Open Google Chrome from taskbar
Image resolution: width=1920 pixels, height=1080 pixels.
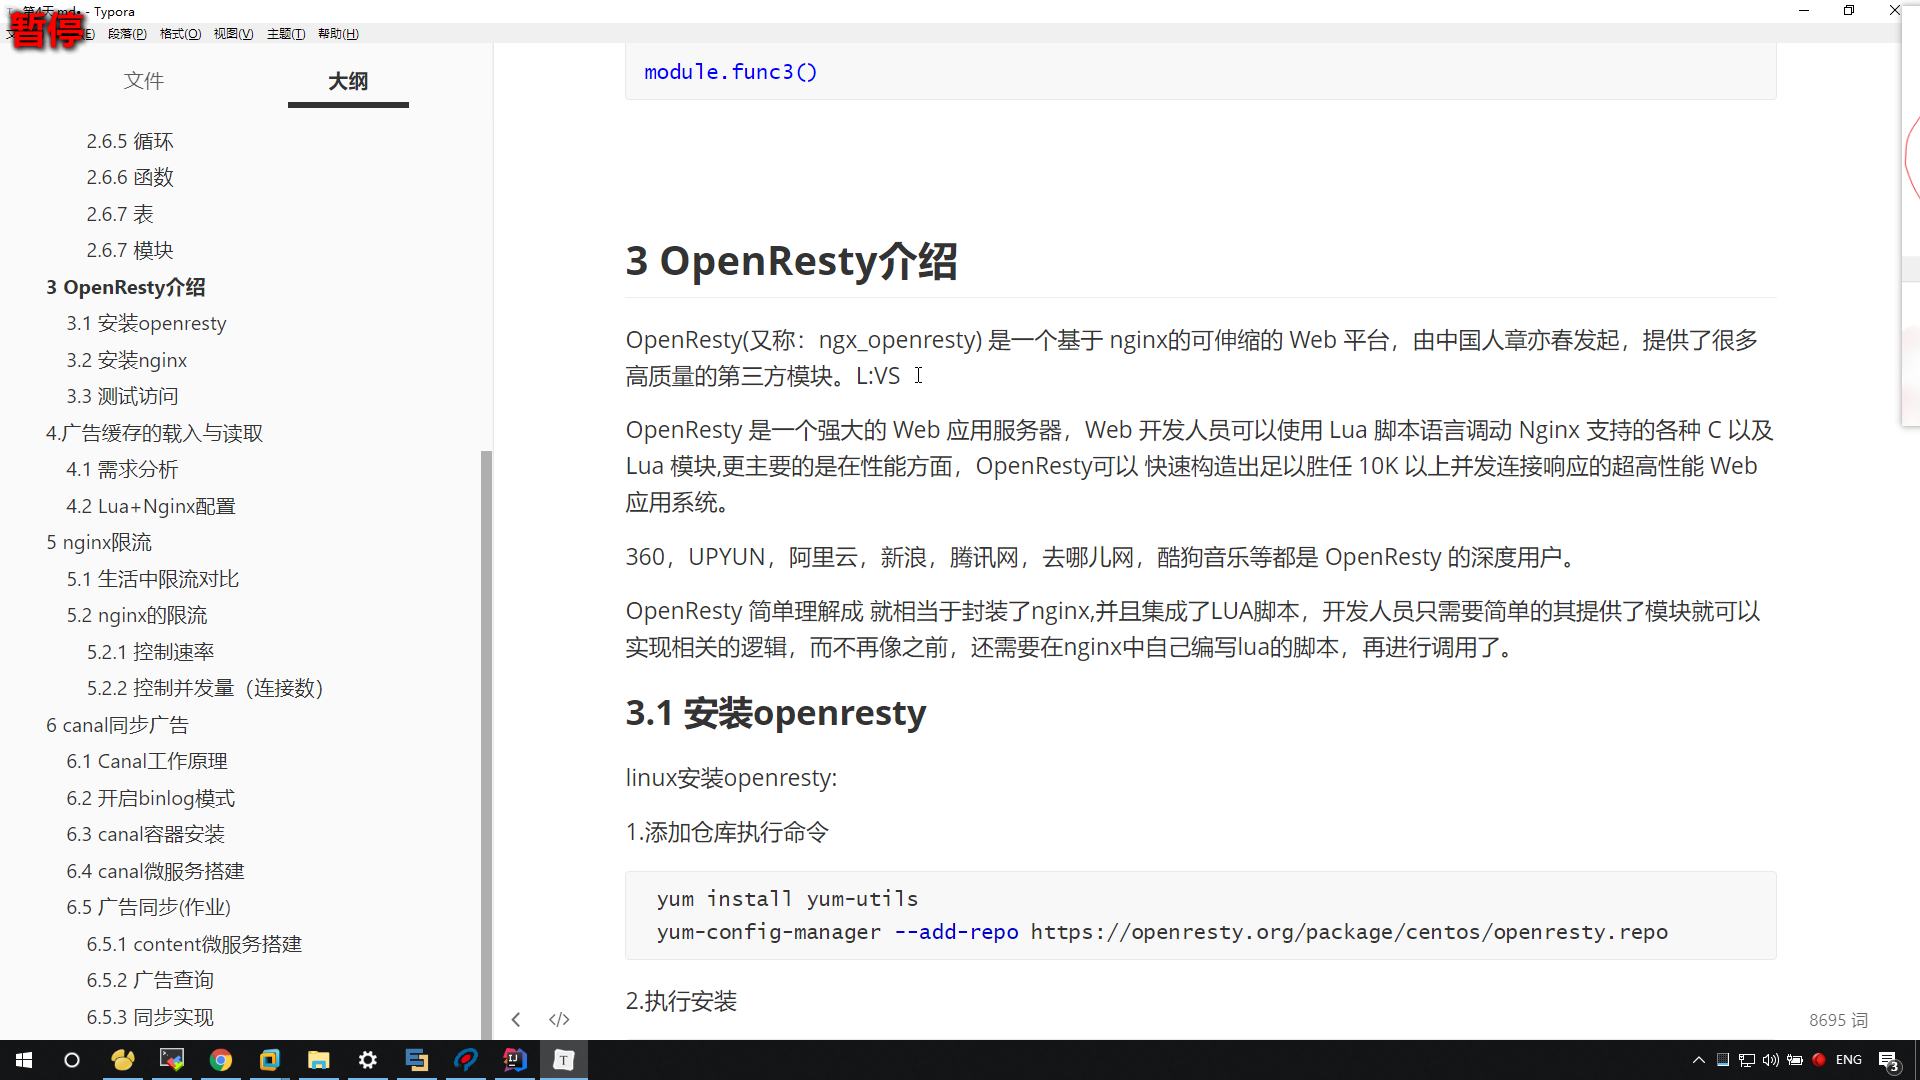pyautogui.click(x=221, y=1060)
